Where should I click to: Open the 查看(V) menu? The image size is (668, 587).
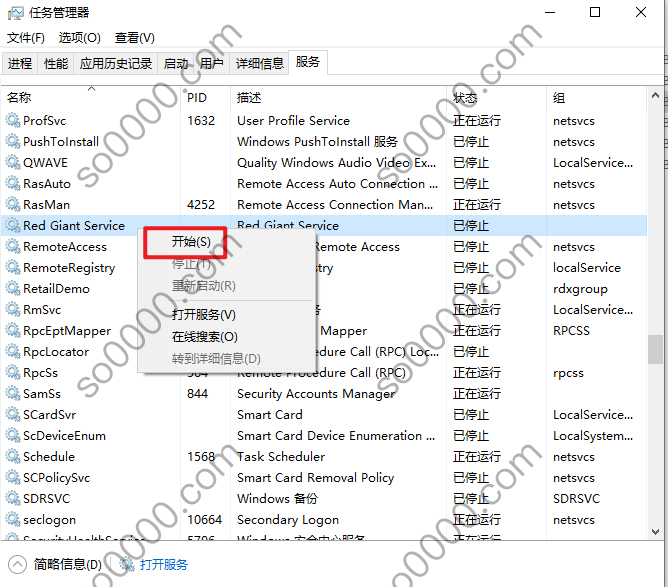tap(135, 38)
